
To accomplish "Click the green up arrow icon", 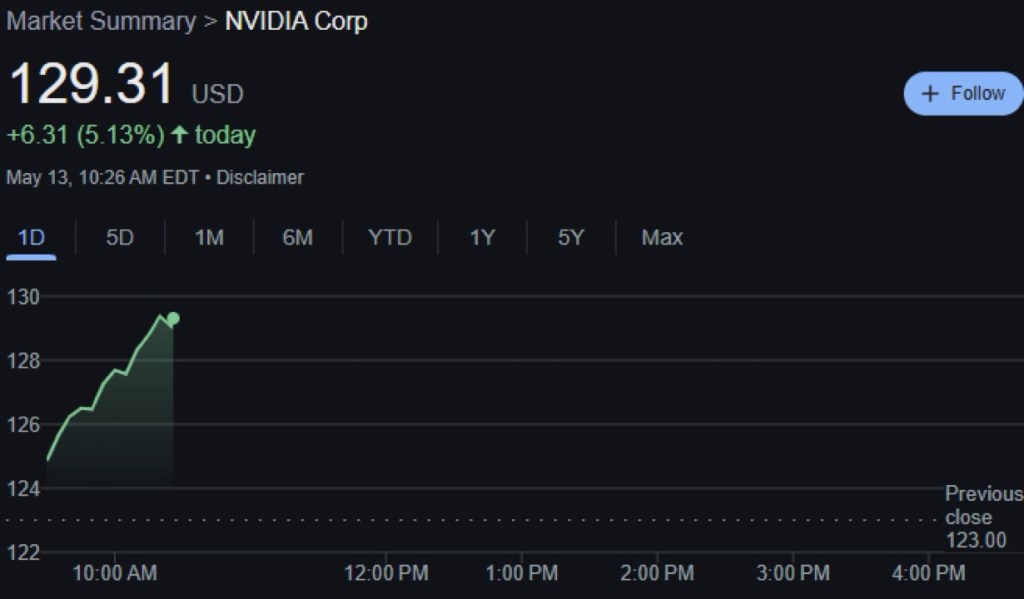I will [x=180, y=134].
